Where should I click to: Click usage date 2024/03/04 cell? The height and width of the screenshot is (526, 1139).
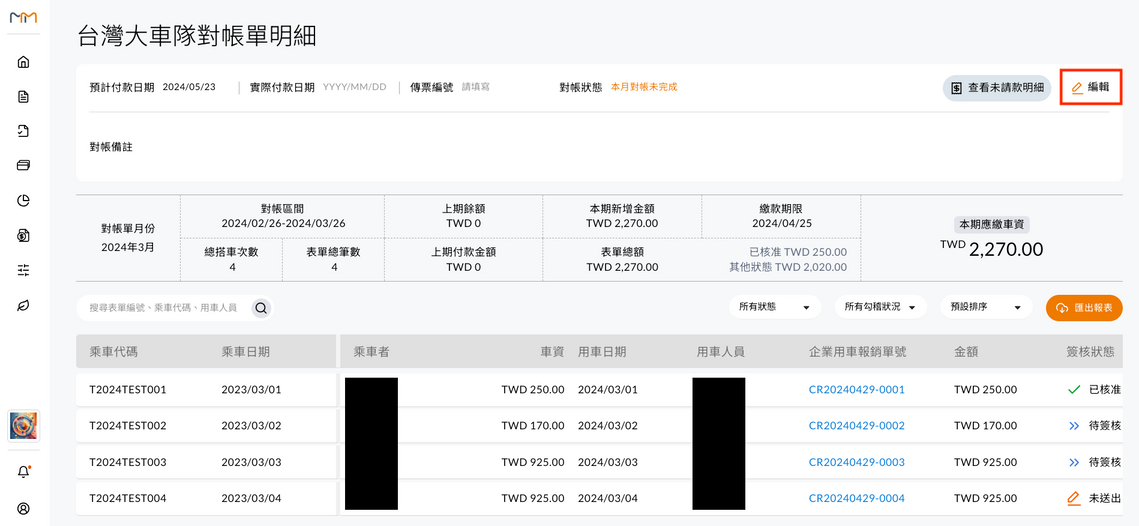[x=607, y=498]
